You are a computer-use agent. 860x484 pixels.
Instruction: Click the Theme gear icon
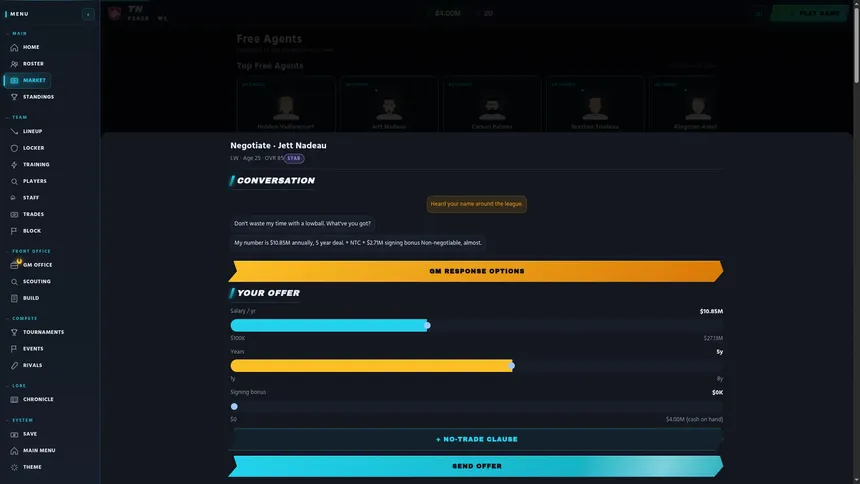(x=14, y=467)
